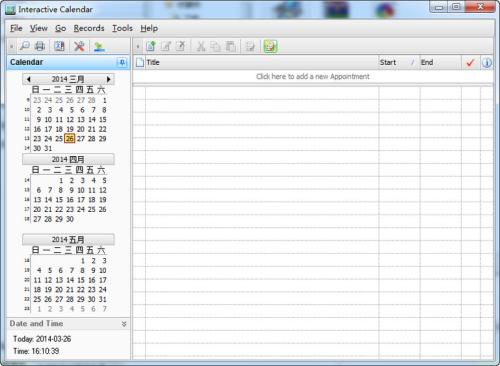This screenshot has height=366, width=500.
Task: Open the File menu
Action: pyautogui.click(x=16, y=28)
